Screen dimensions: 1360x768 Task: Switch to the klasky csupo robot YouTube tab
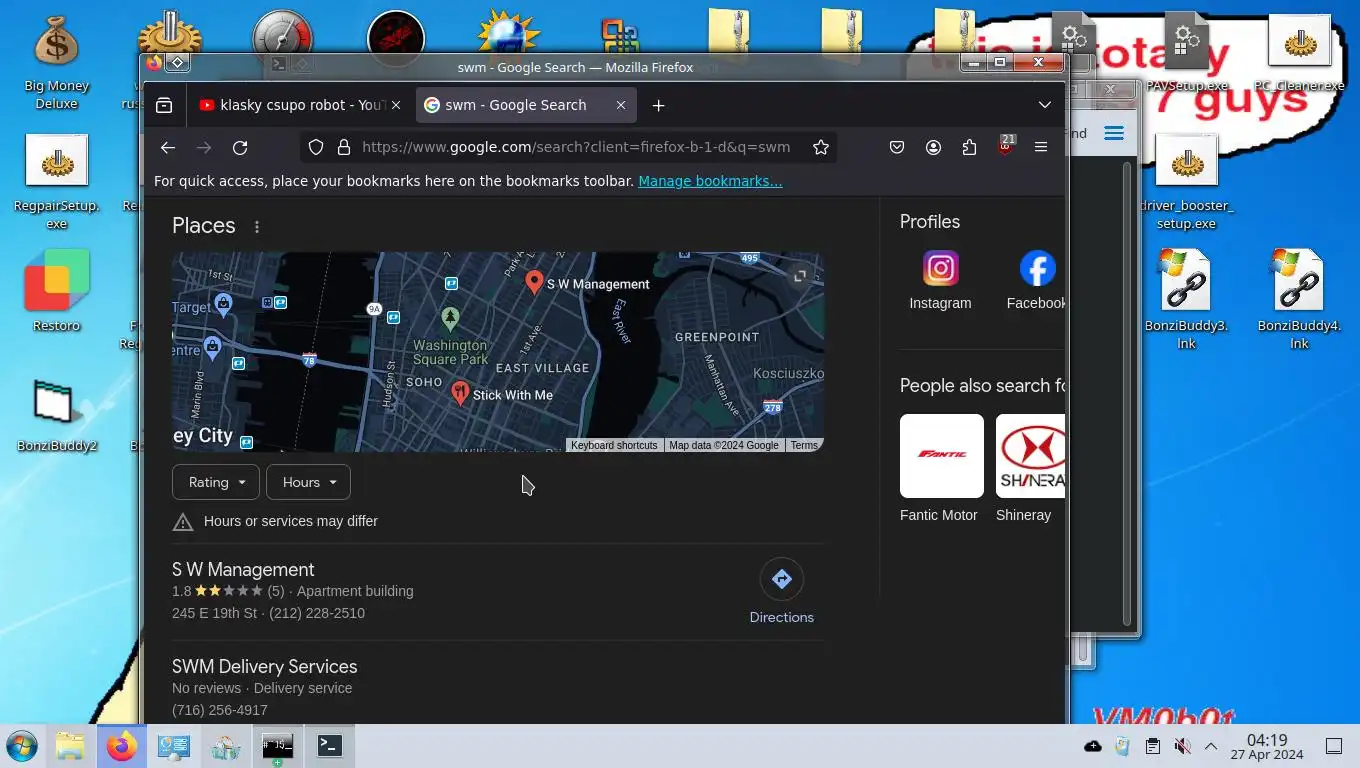[x=300, y=105]
